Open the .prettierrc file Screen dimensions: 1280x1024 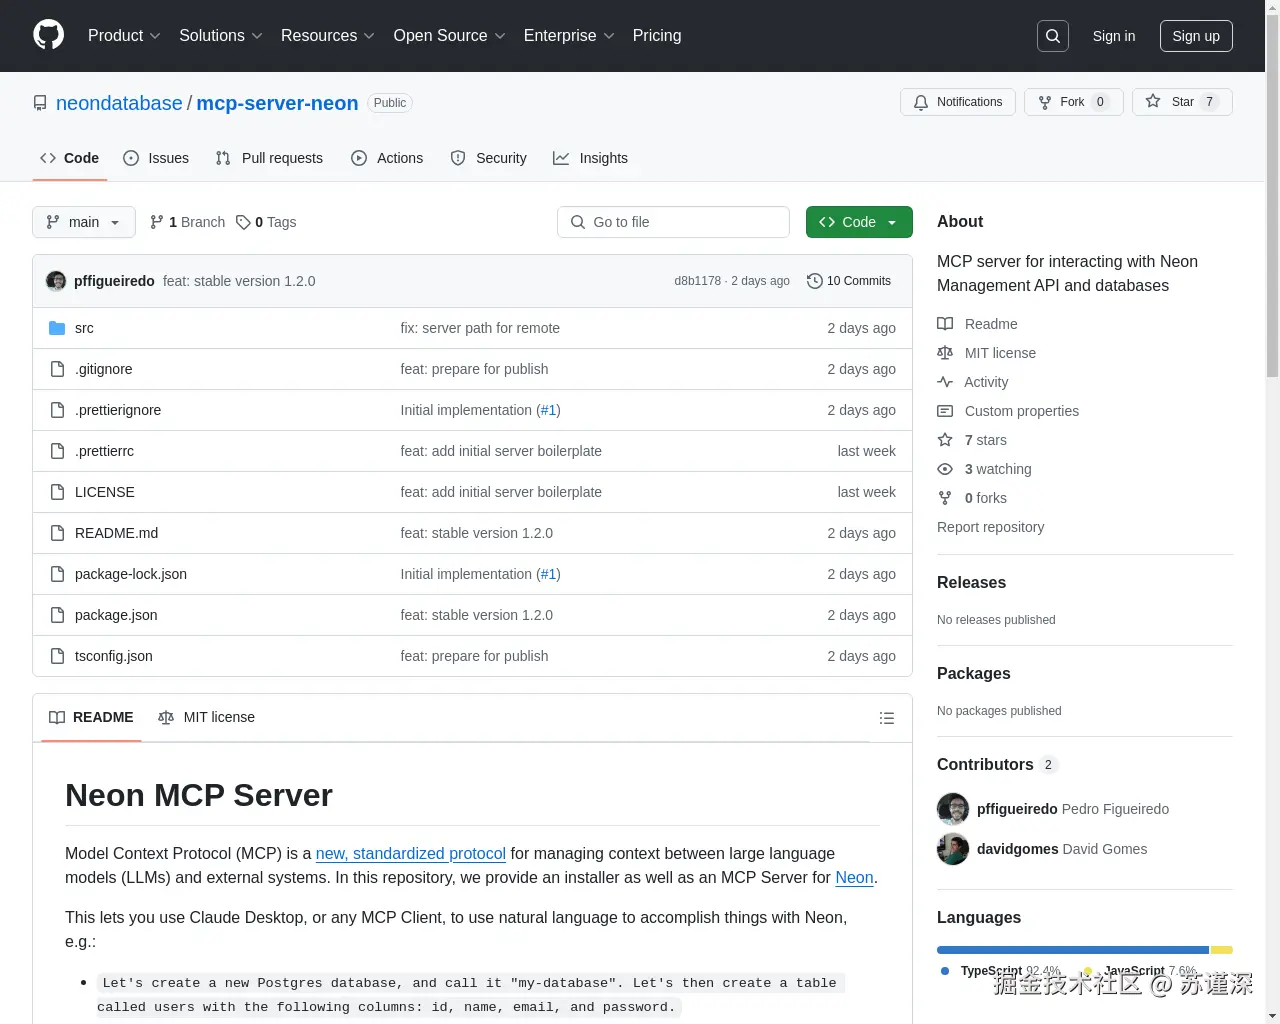[x=104, y=451]
